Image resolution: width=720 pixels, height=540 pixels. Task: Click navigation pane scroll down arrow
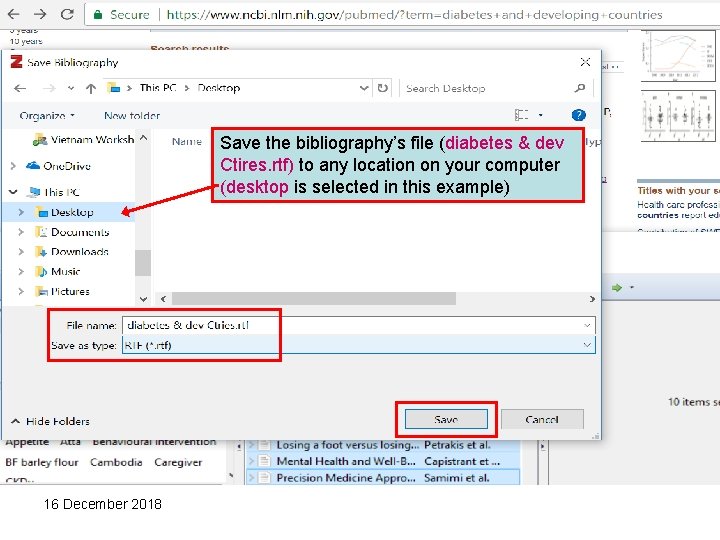(x=143, y=299)
